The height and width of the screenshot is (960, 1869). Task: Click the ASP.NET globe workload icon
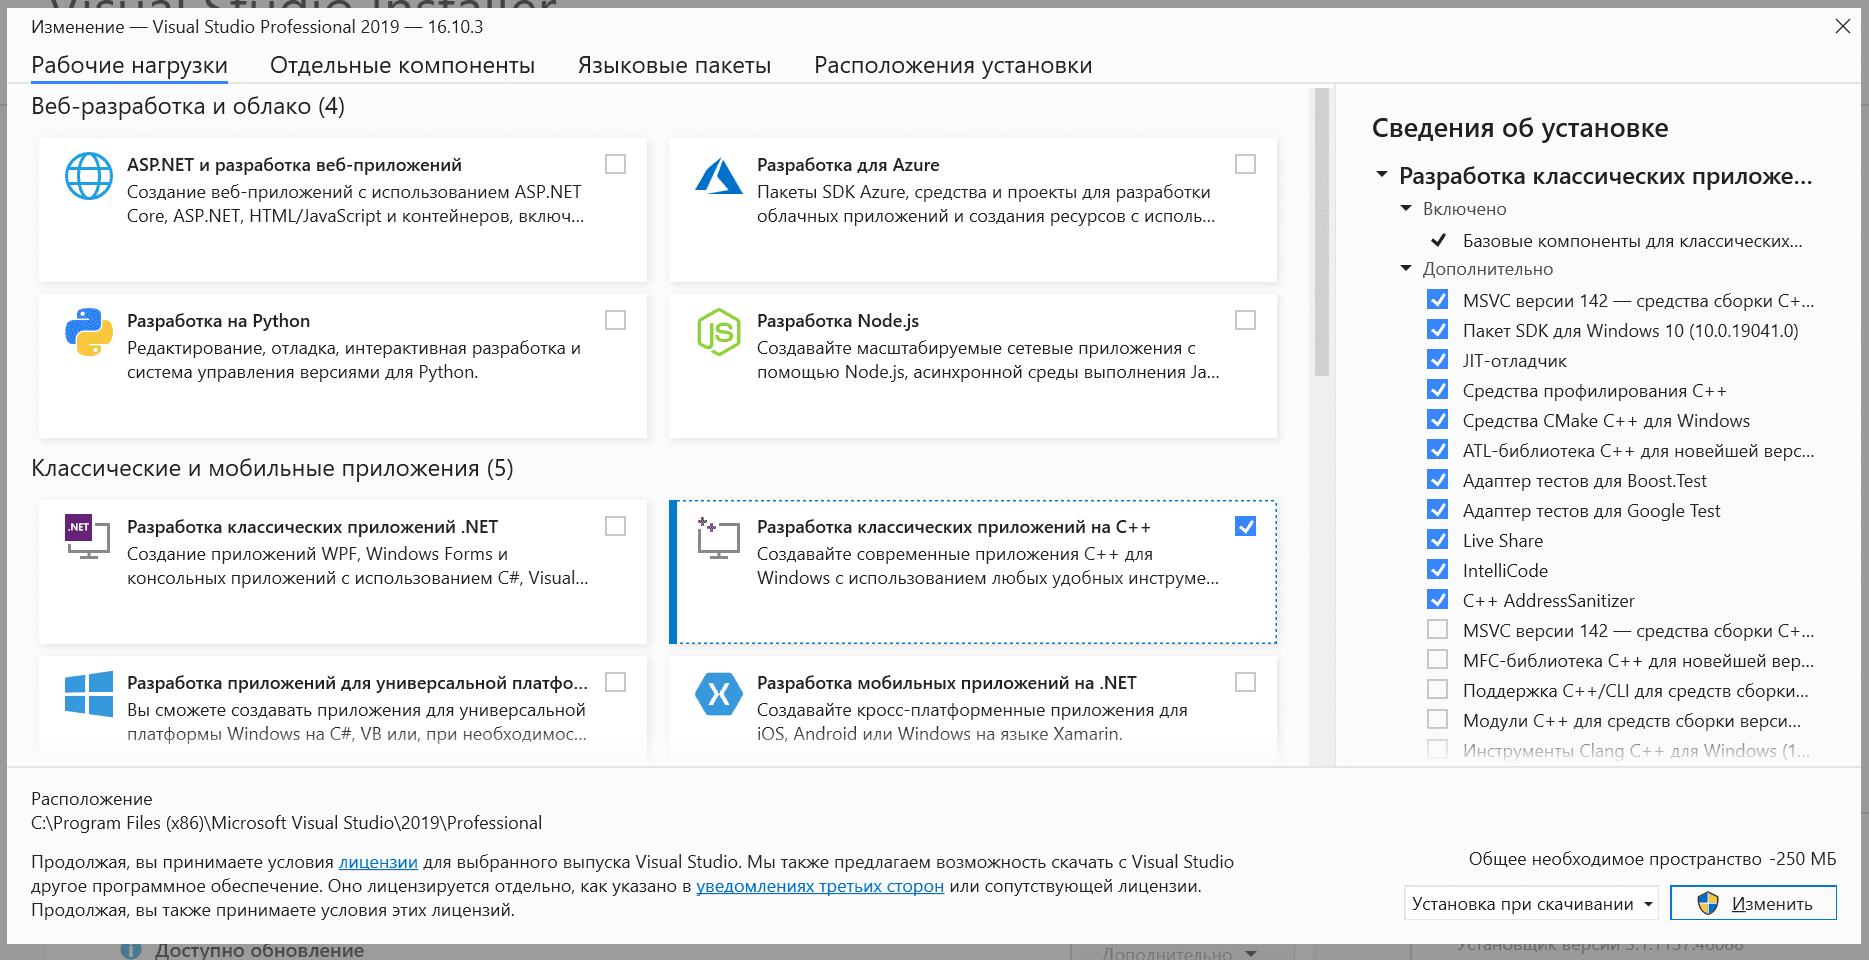(89, 176)
